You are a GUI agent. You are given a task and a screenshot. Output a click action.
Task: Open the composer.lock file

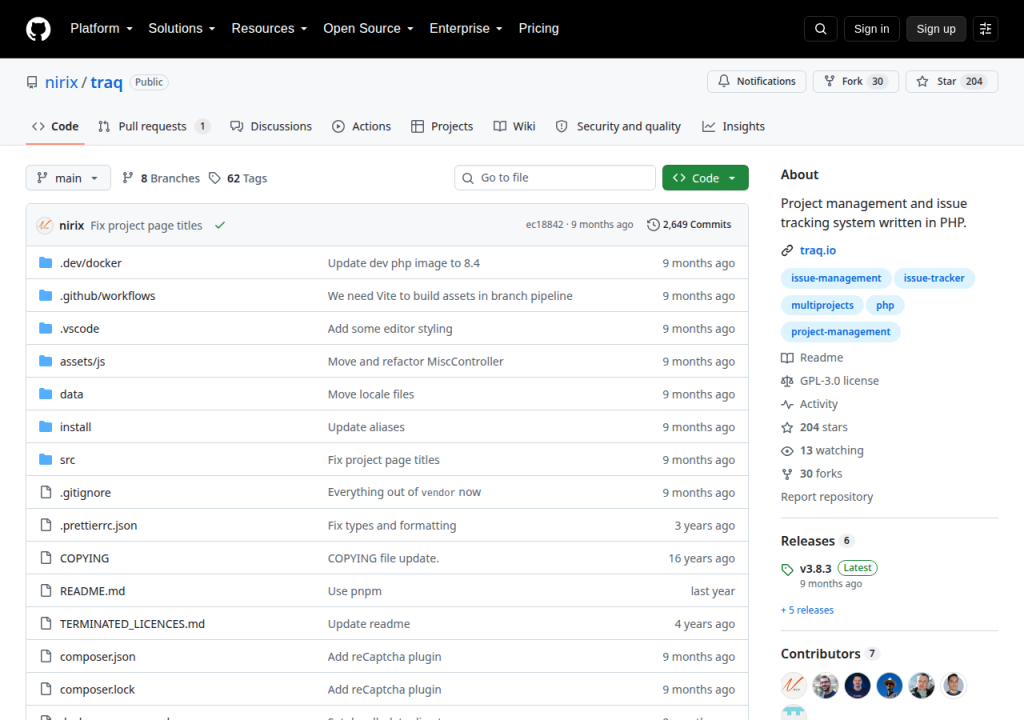(97, 689)
